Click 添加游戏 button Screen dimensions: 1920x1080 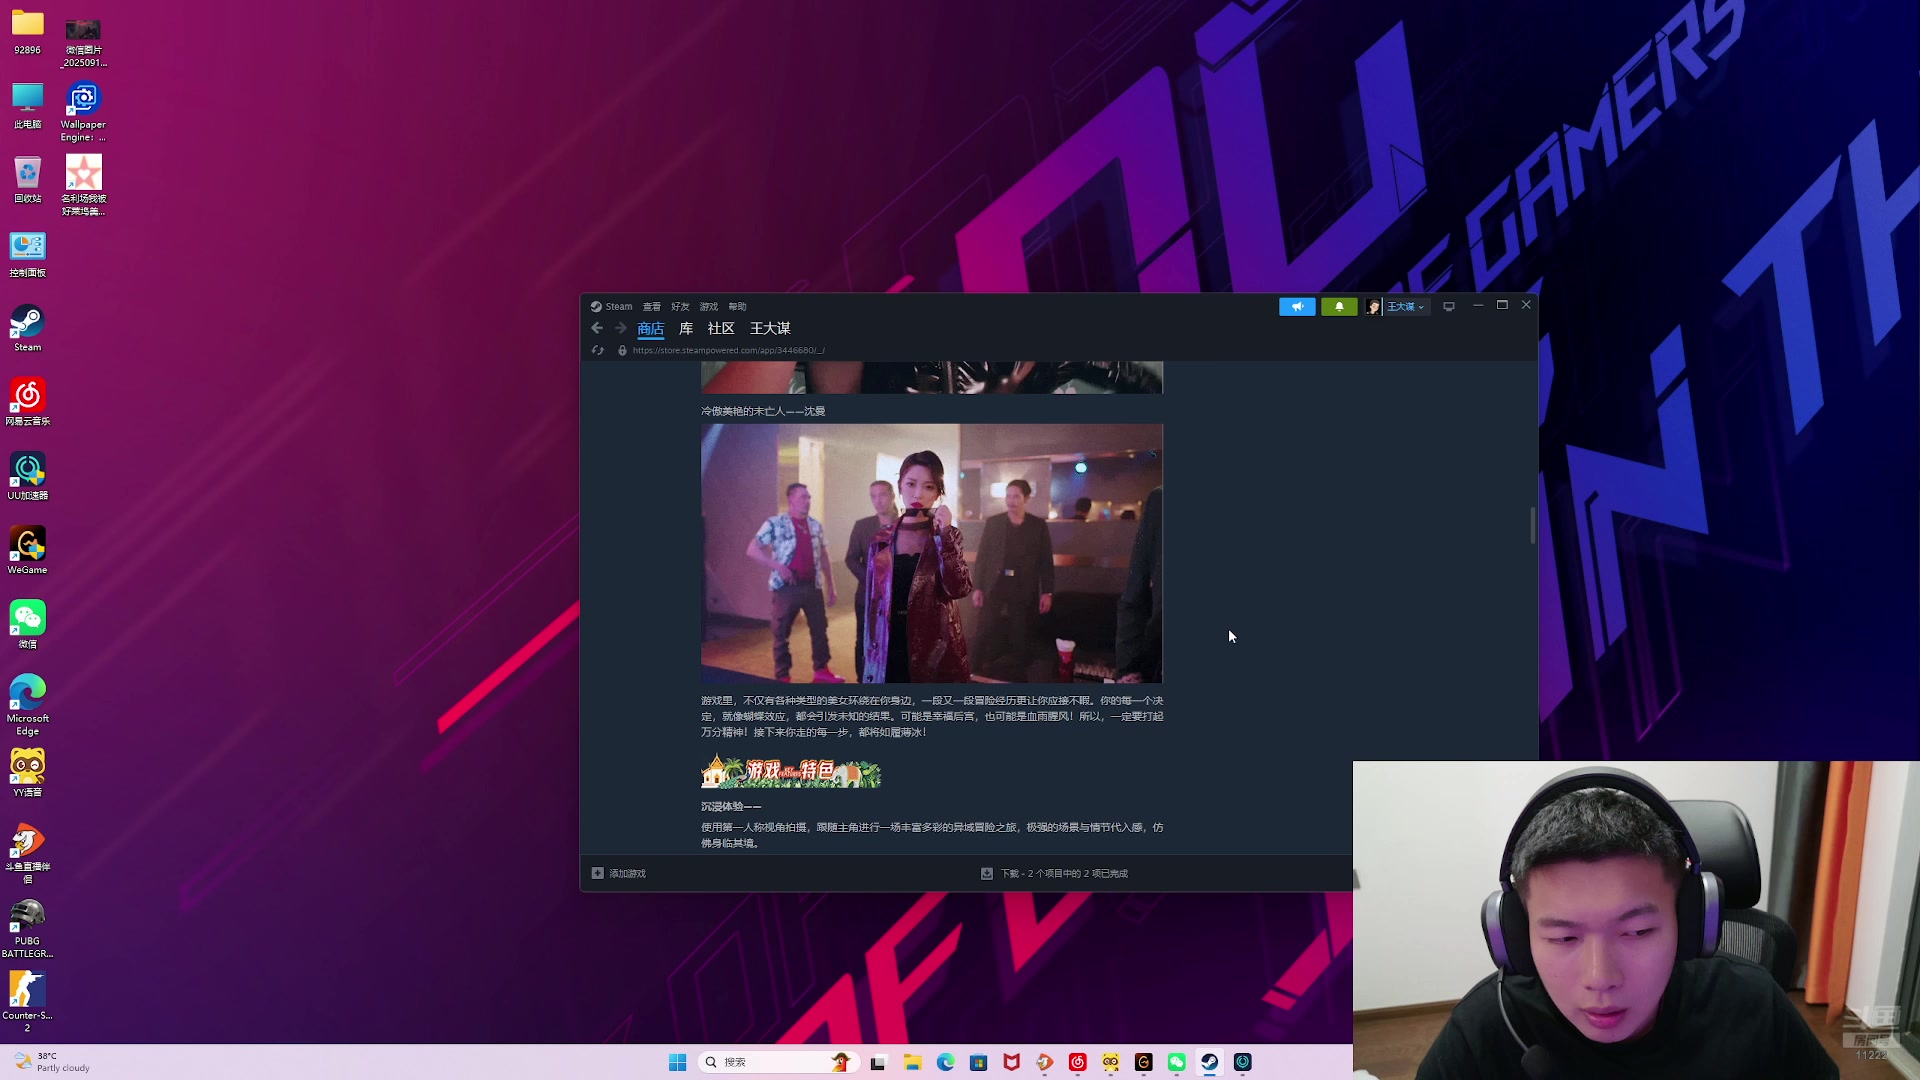click(x=619, y=873)
